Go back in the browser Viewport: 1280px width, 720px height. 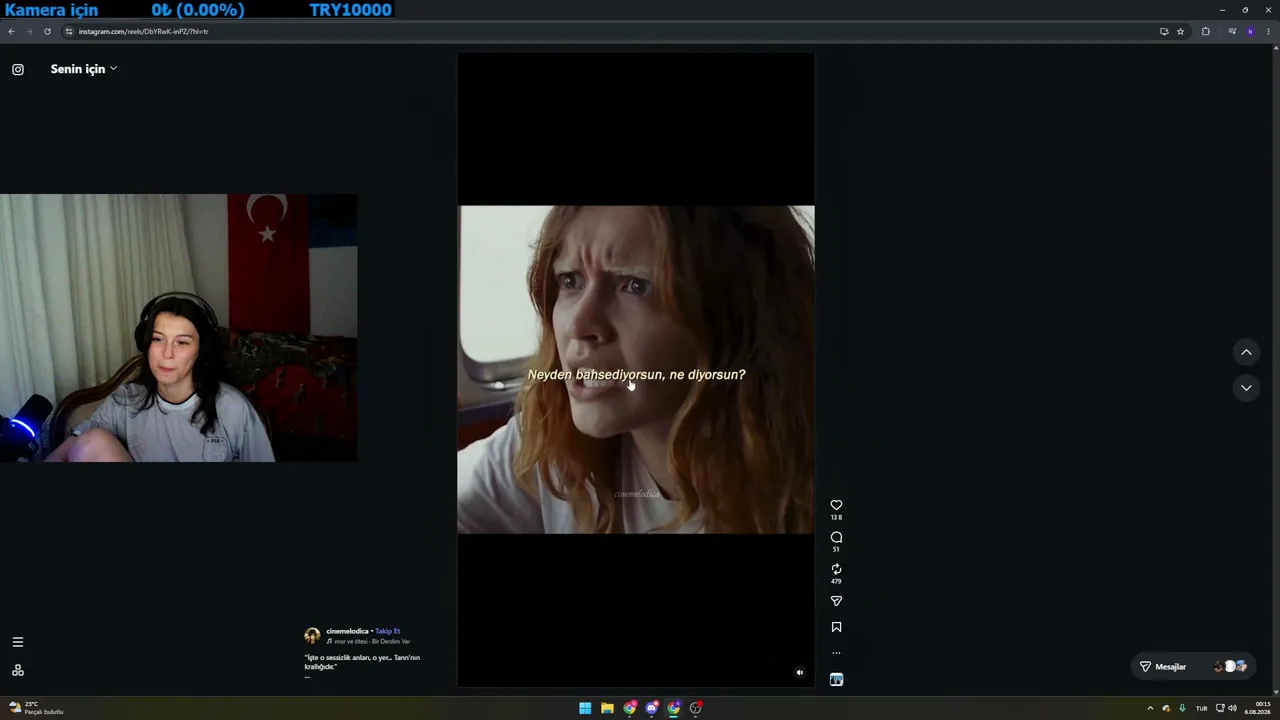pos(11,31)
